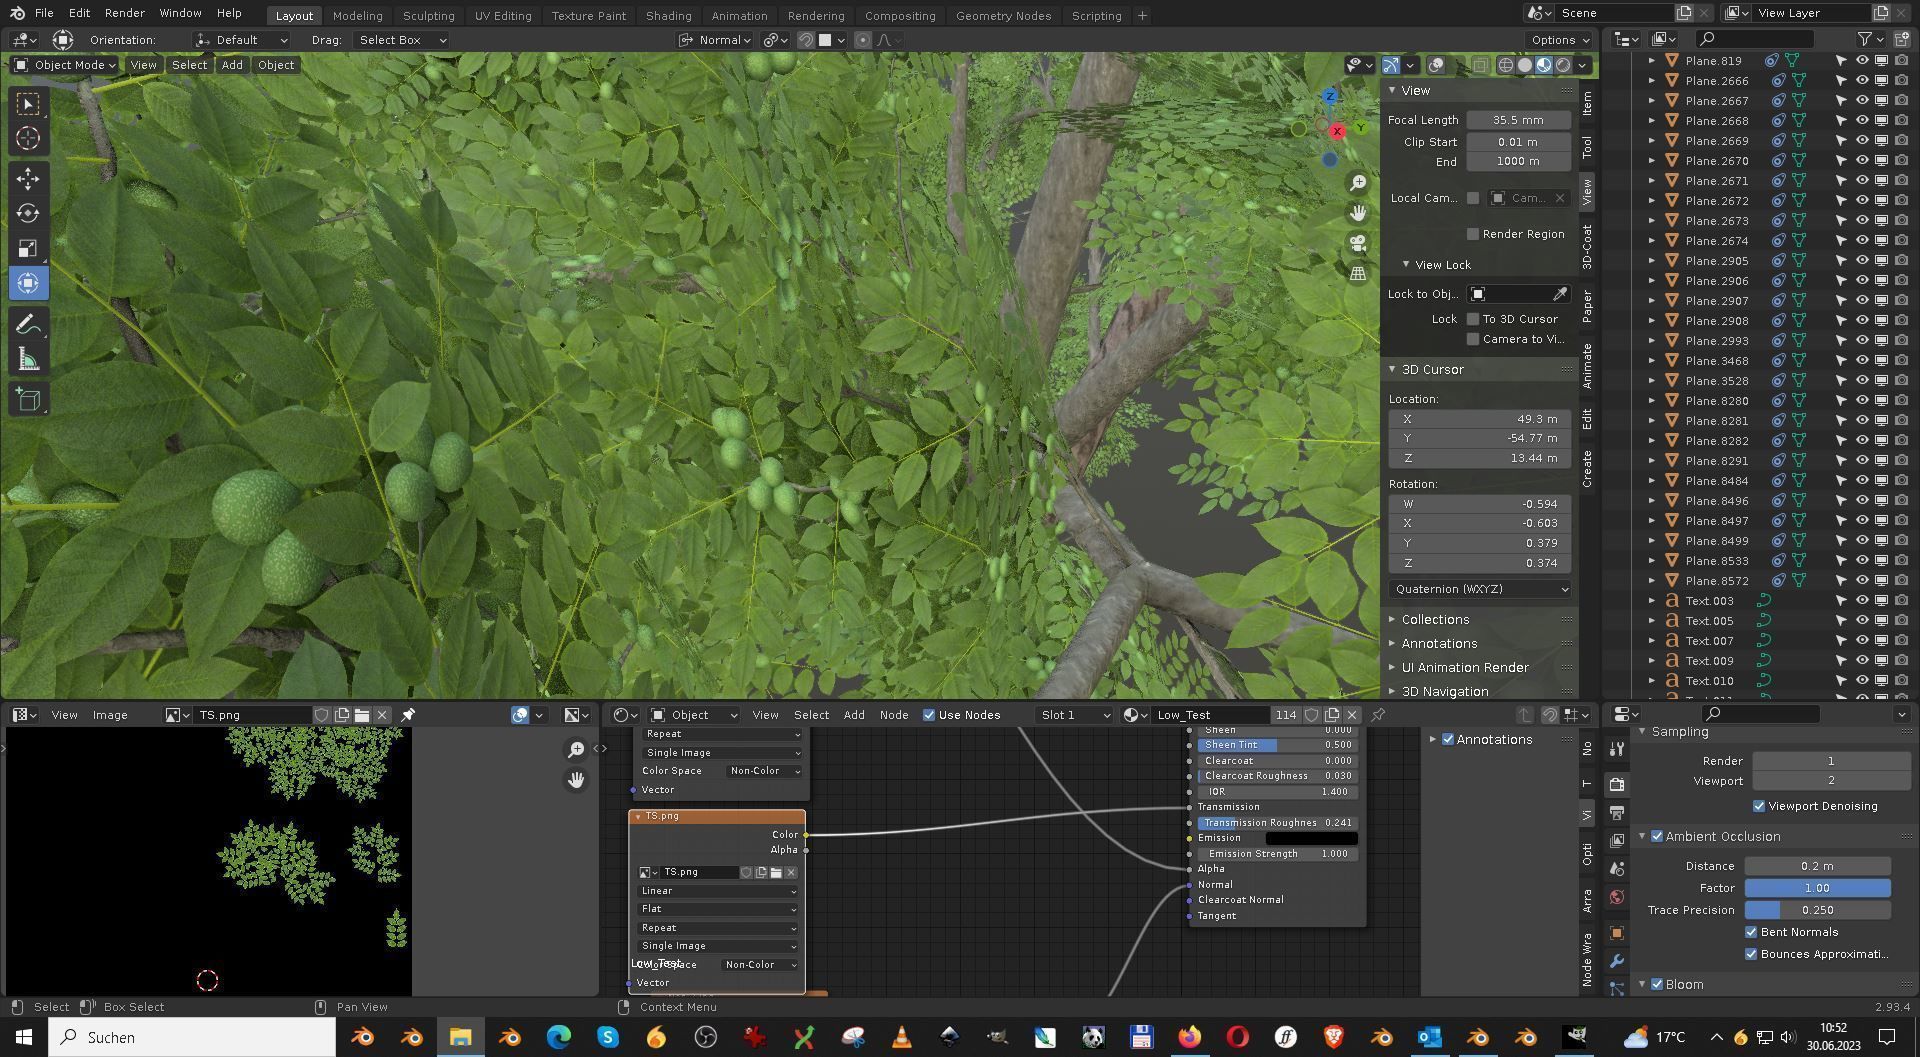Choose the Annotate tool

28,324
